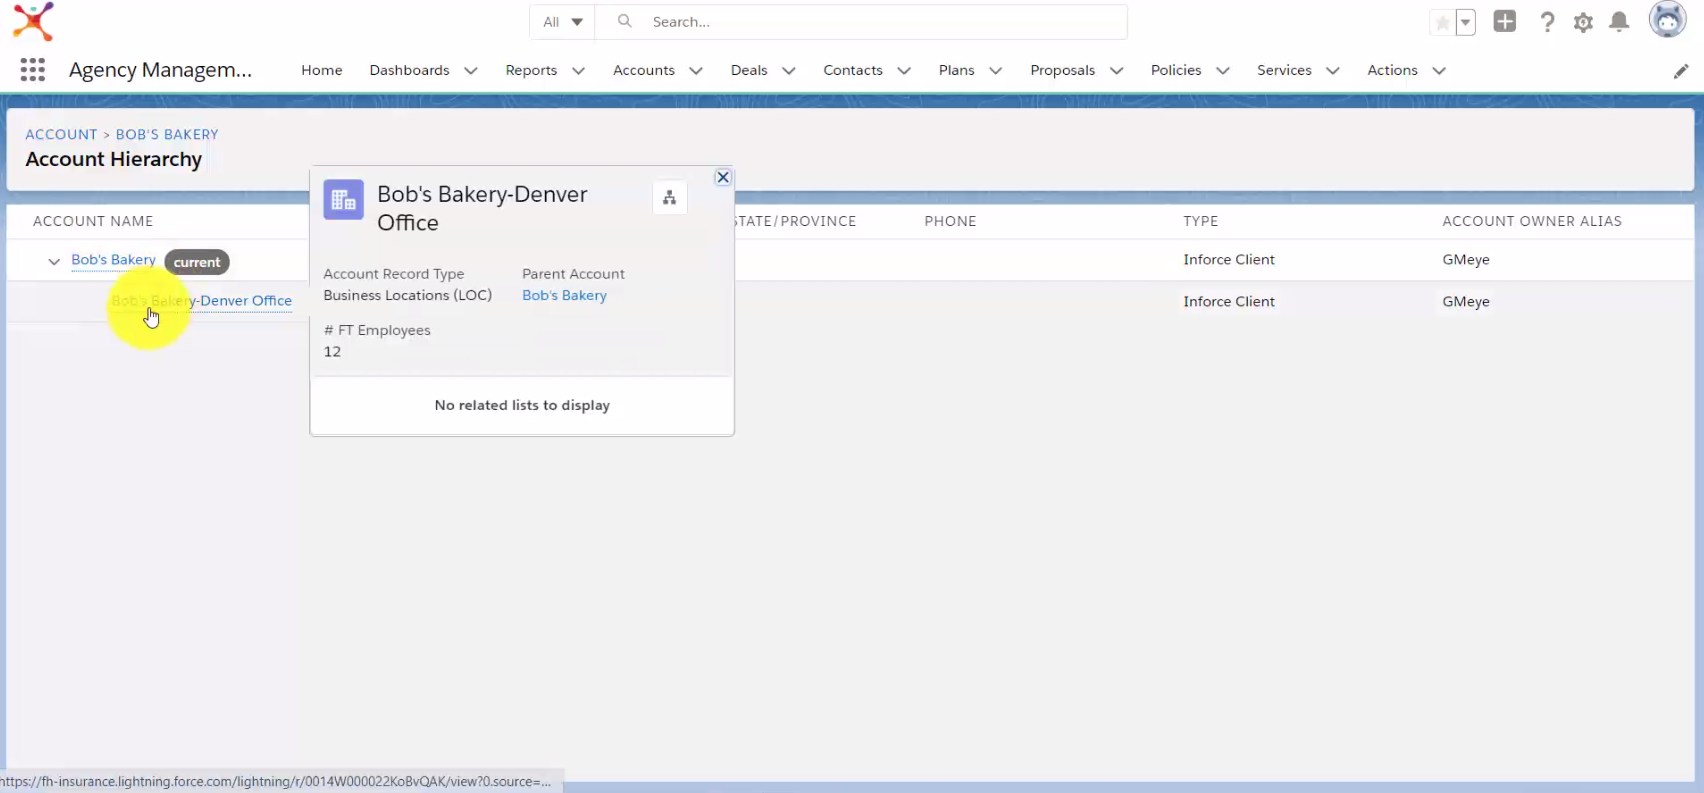Viewport: 1704px width, 793px height.
Task: Open the Services tab
Action: [1284, 70]
